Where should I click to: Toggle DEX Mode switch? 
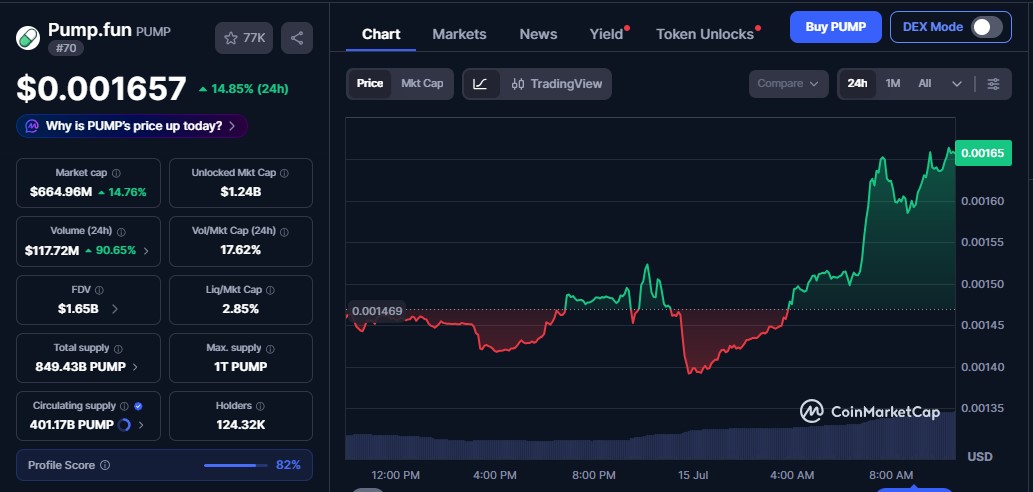[x=987, y=27]
